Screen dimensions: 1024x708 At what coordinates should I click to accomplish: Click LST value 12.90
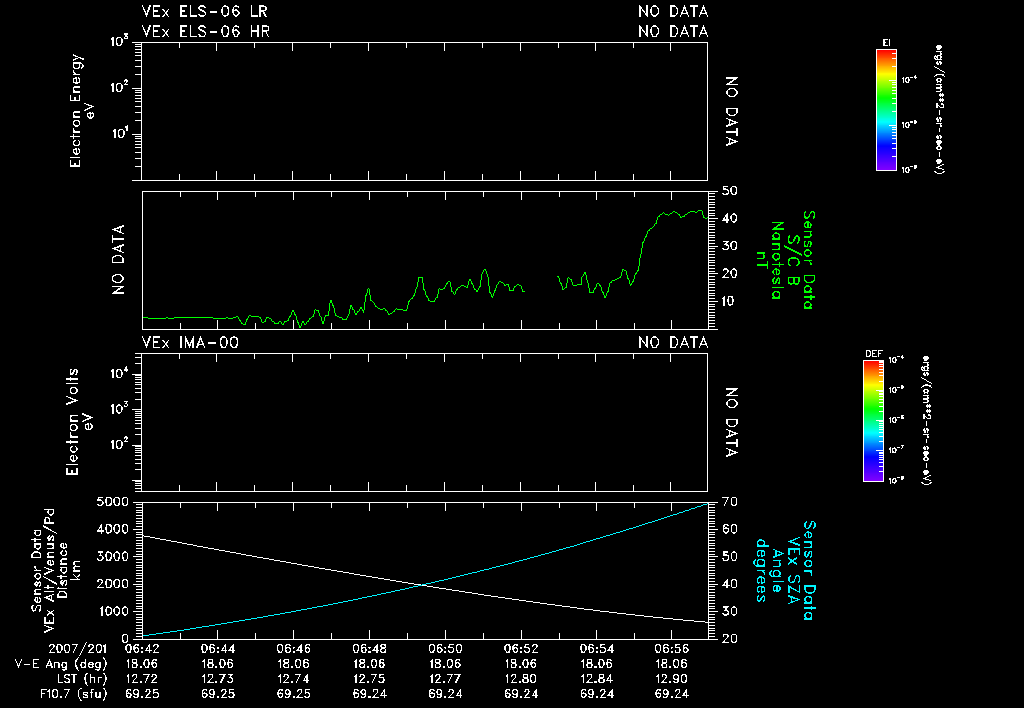(672, 679)
